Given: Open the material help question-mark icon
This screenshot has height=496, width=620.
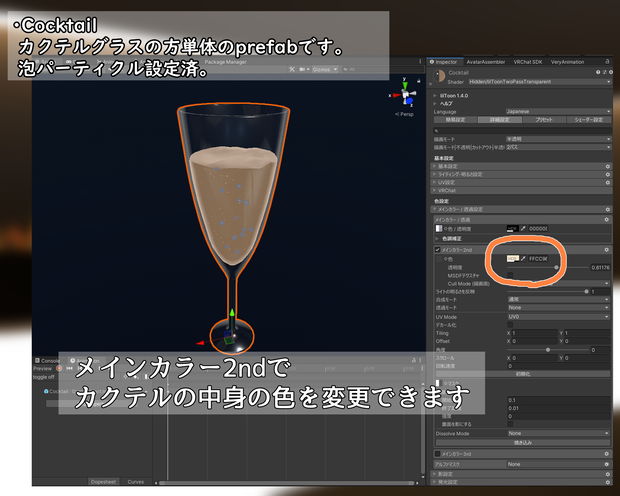Looking at the screenshot, I should point(598,72).
